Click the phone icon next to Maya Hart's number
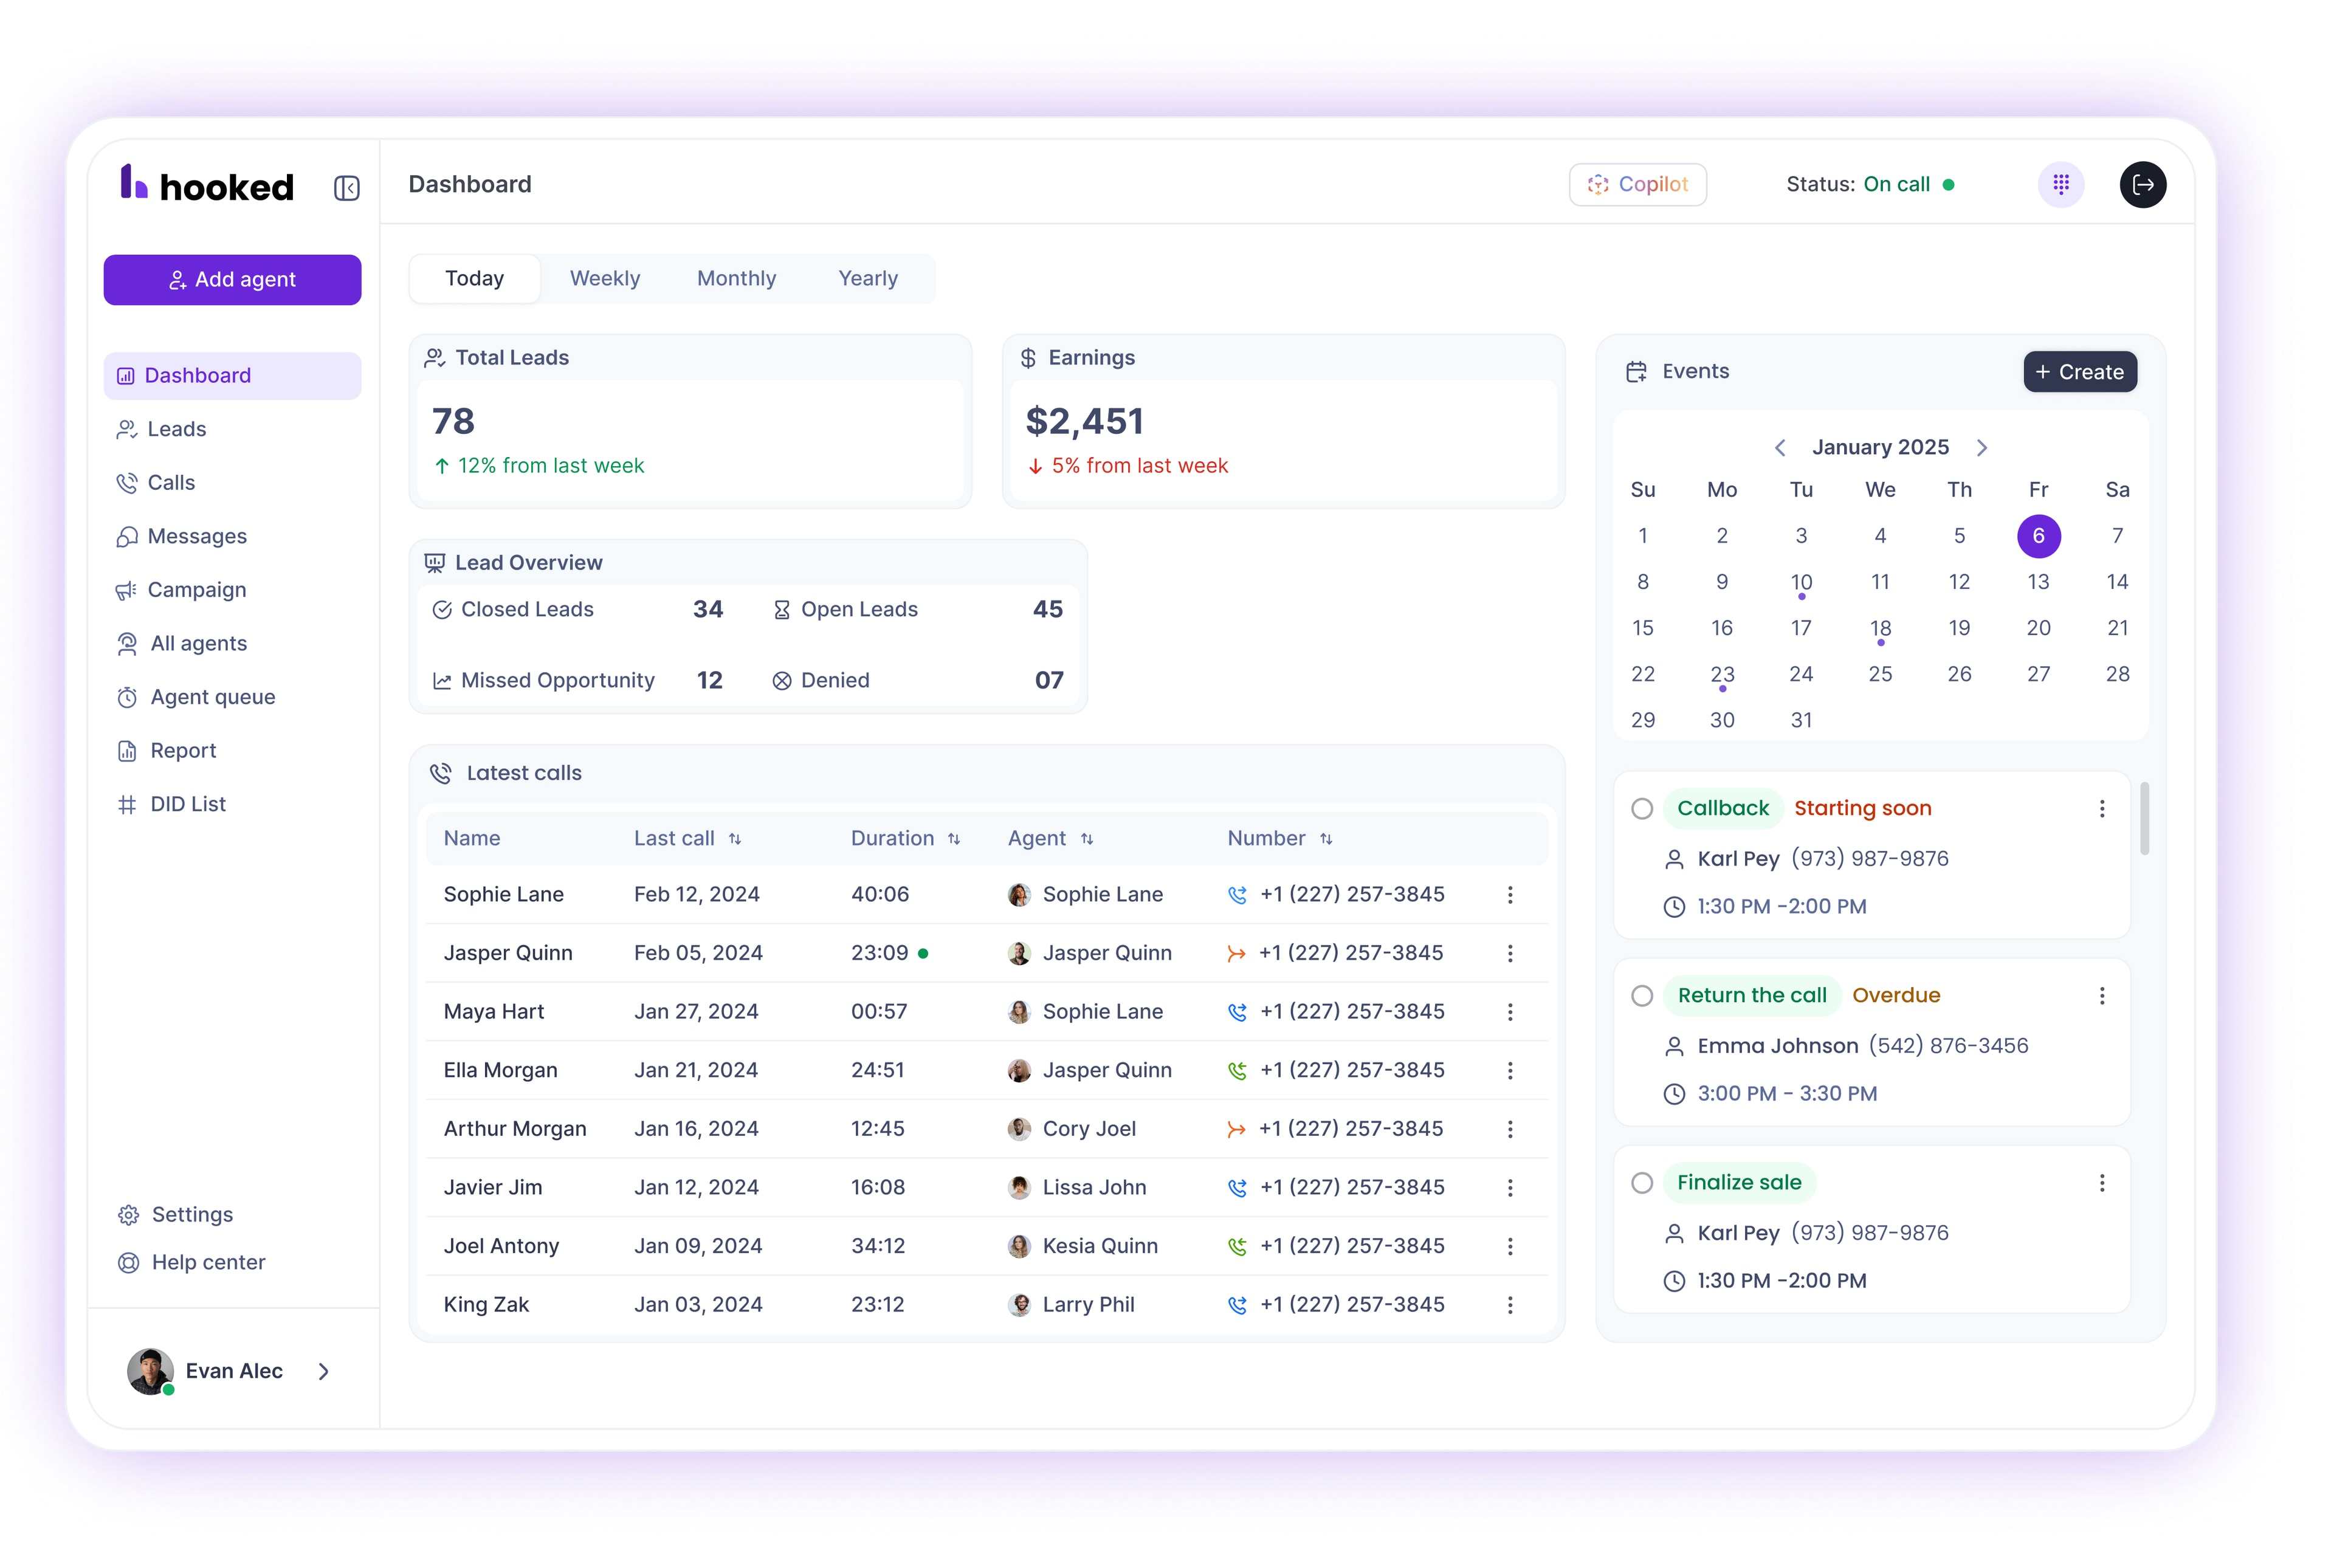This screenshot has height=1568, width=2334. click(1238, 1011)
